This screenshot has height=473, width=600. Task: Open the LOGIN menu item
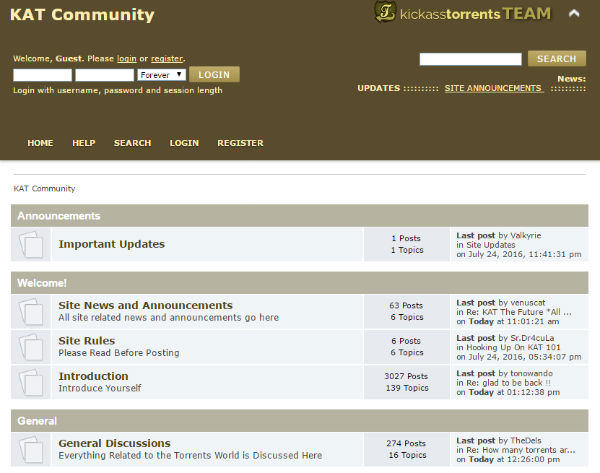184,143
